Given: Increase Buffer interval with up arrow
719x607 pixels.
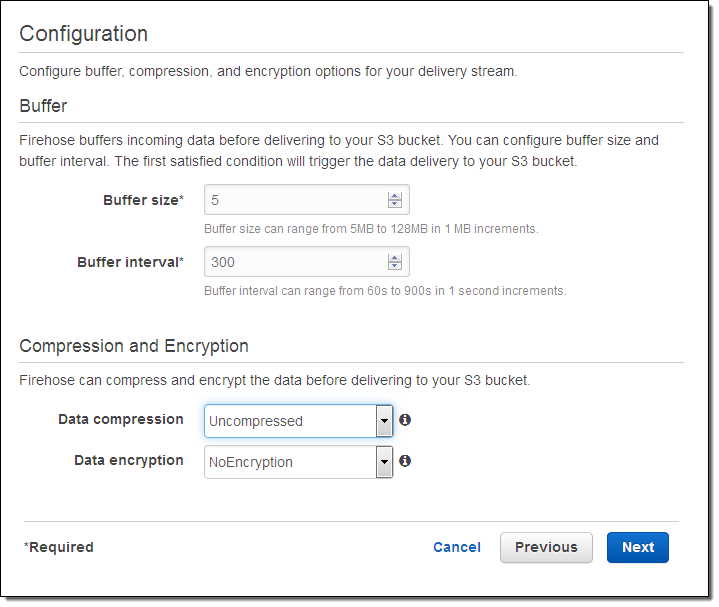Looking at the screenshot, I should [x=394, y=258].
